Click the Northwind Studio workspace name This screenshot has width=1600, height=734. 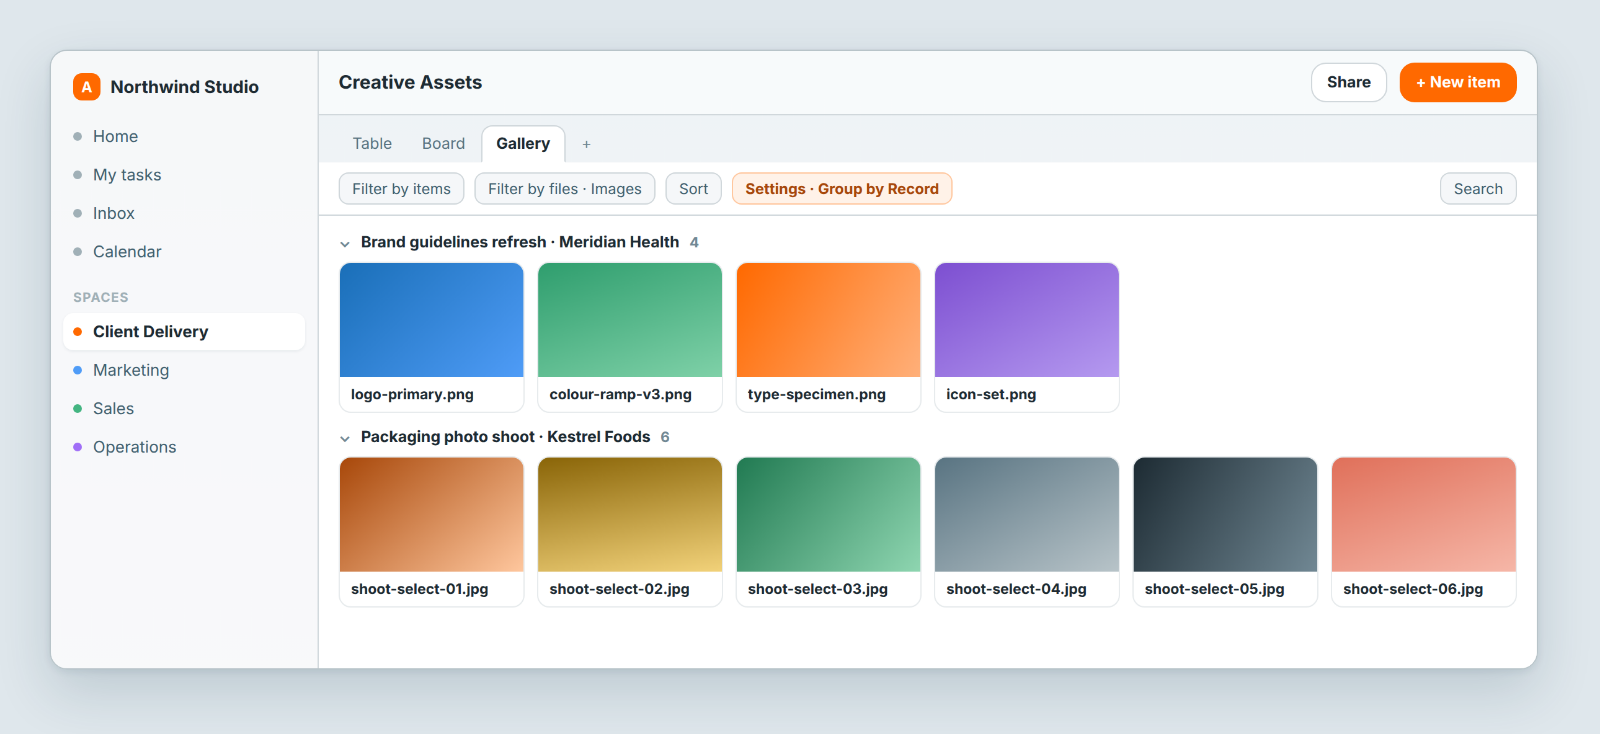(x=185, y=87)
